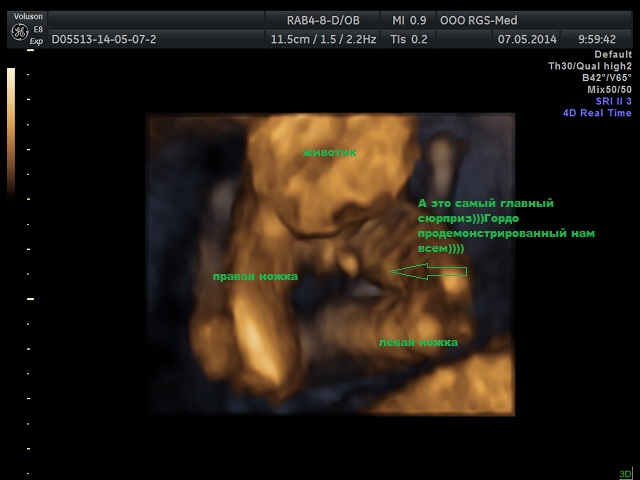Select the животик annotation label
The image size is (640, 480).
tap(330, 152)
